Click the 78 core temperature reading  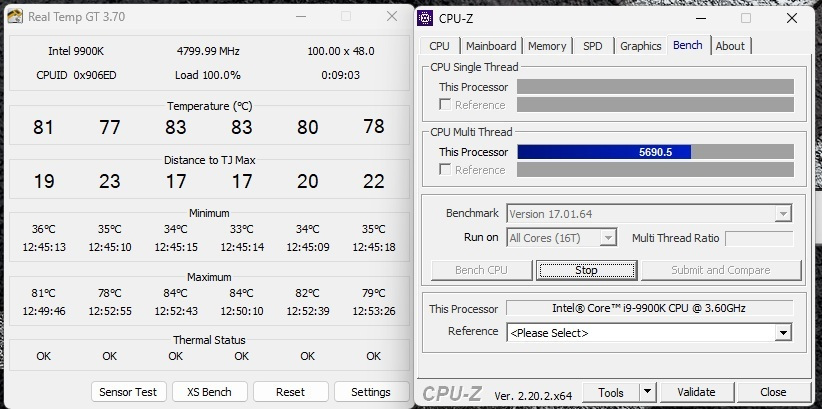click(374, 126)
